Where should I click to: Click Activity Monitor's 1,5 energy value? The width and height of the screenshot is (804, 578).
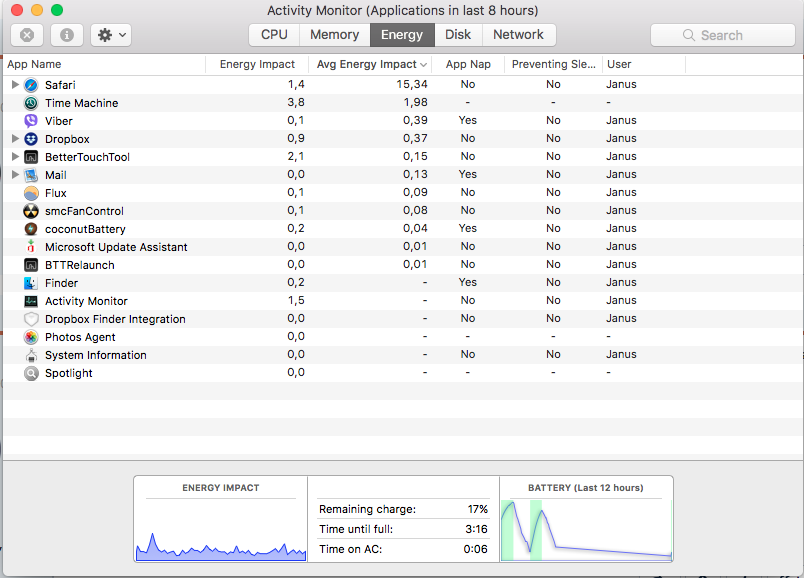[x=296, y=300]
